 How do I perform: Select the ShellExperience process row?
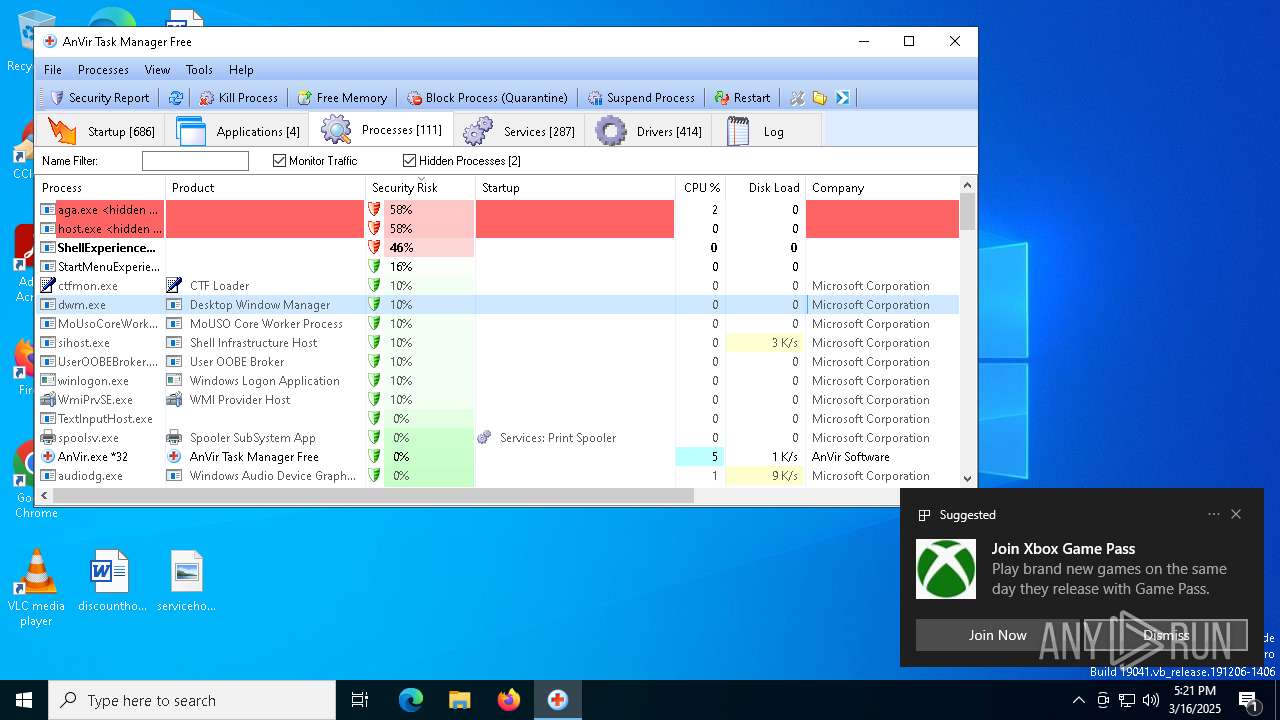(x=498, y=248)
